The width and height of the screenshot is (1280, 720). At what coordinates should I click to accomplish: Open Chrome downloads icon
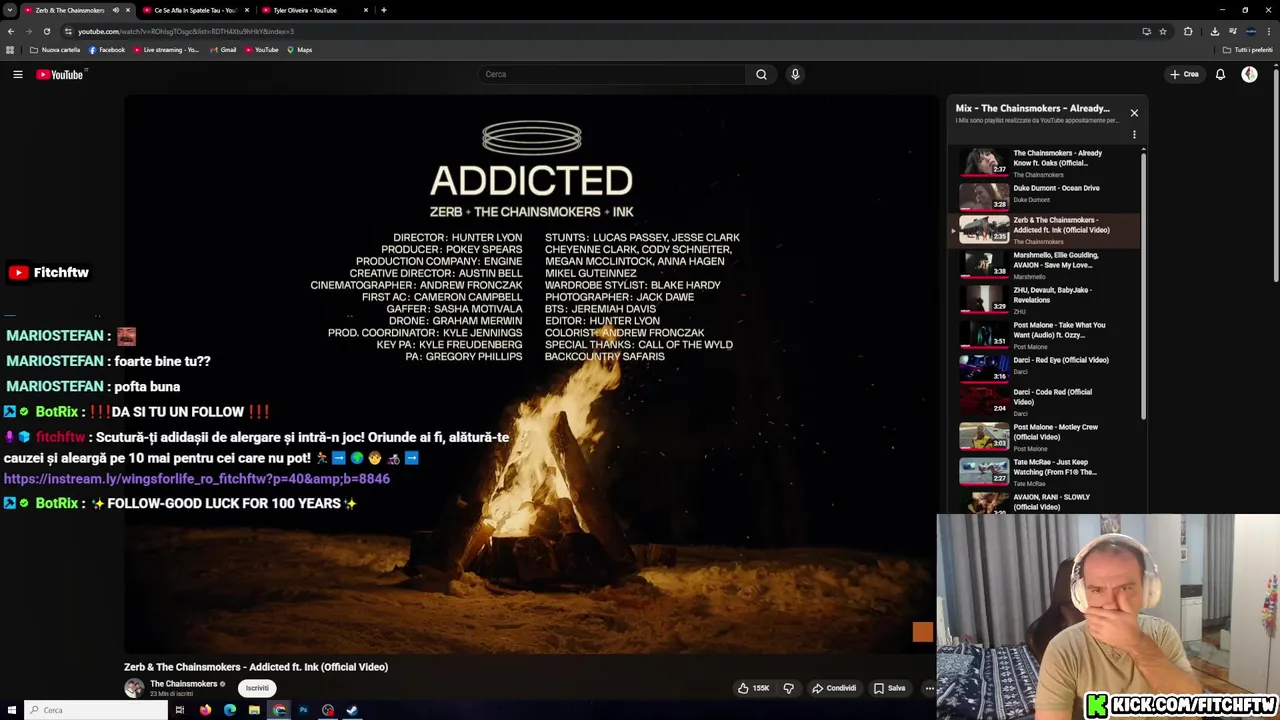(x=1214, y=31)
